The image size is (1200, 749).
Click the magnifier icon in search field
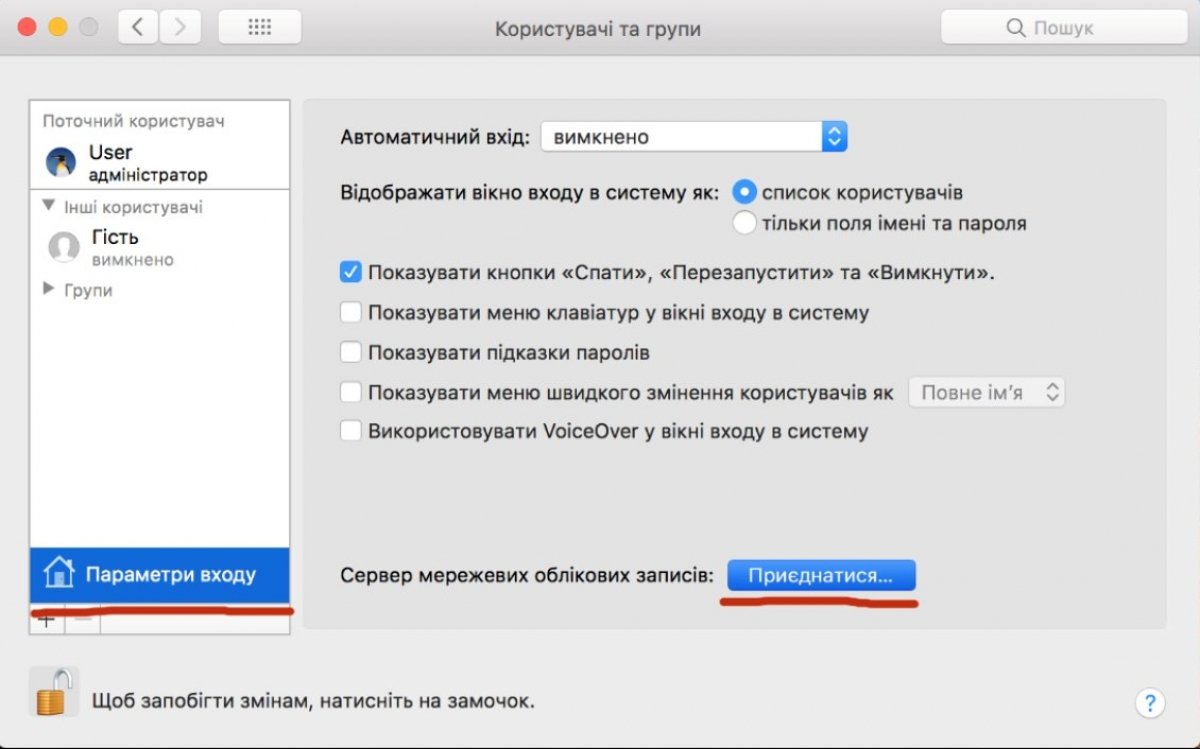[x=1016, y=28]
